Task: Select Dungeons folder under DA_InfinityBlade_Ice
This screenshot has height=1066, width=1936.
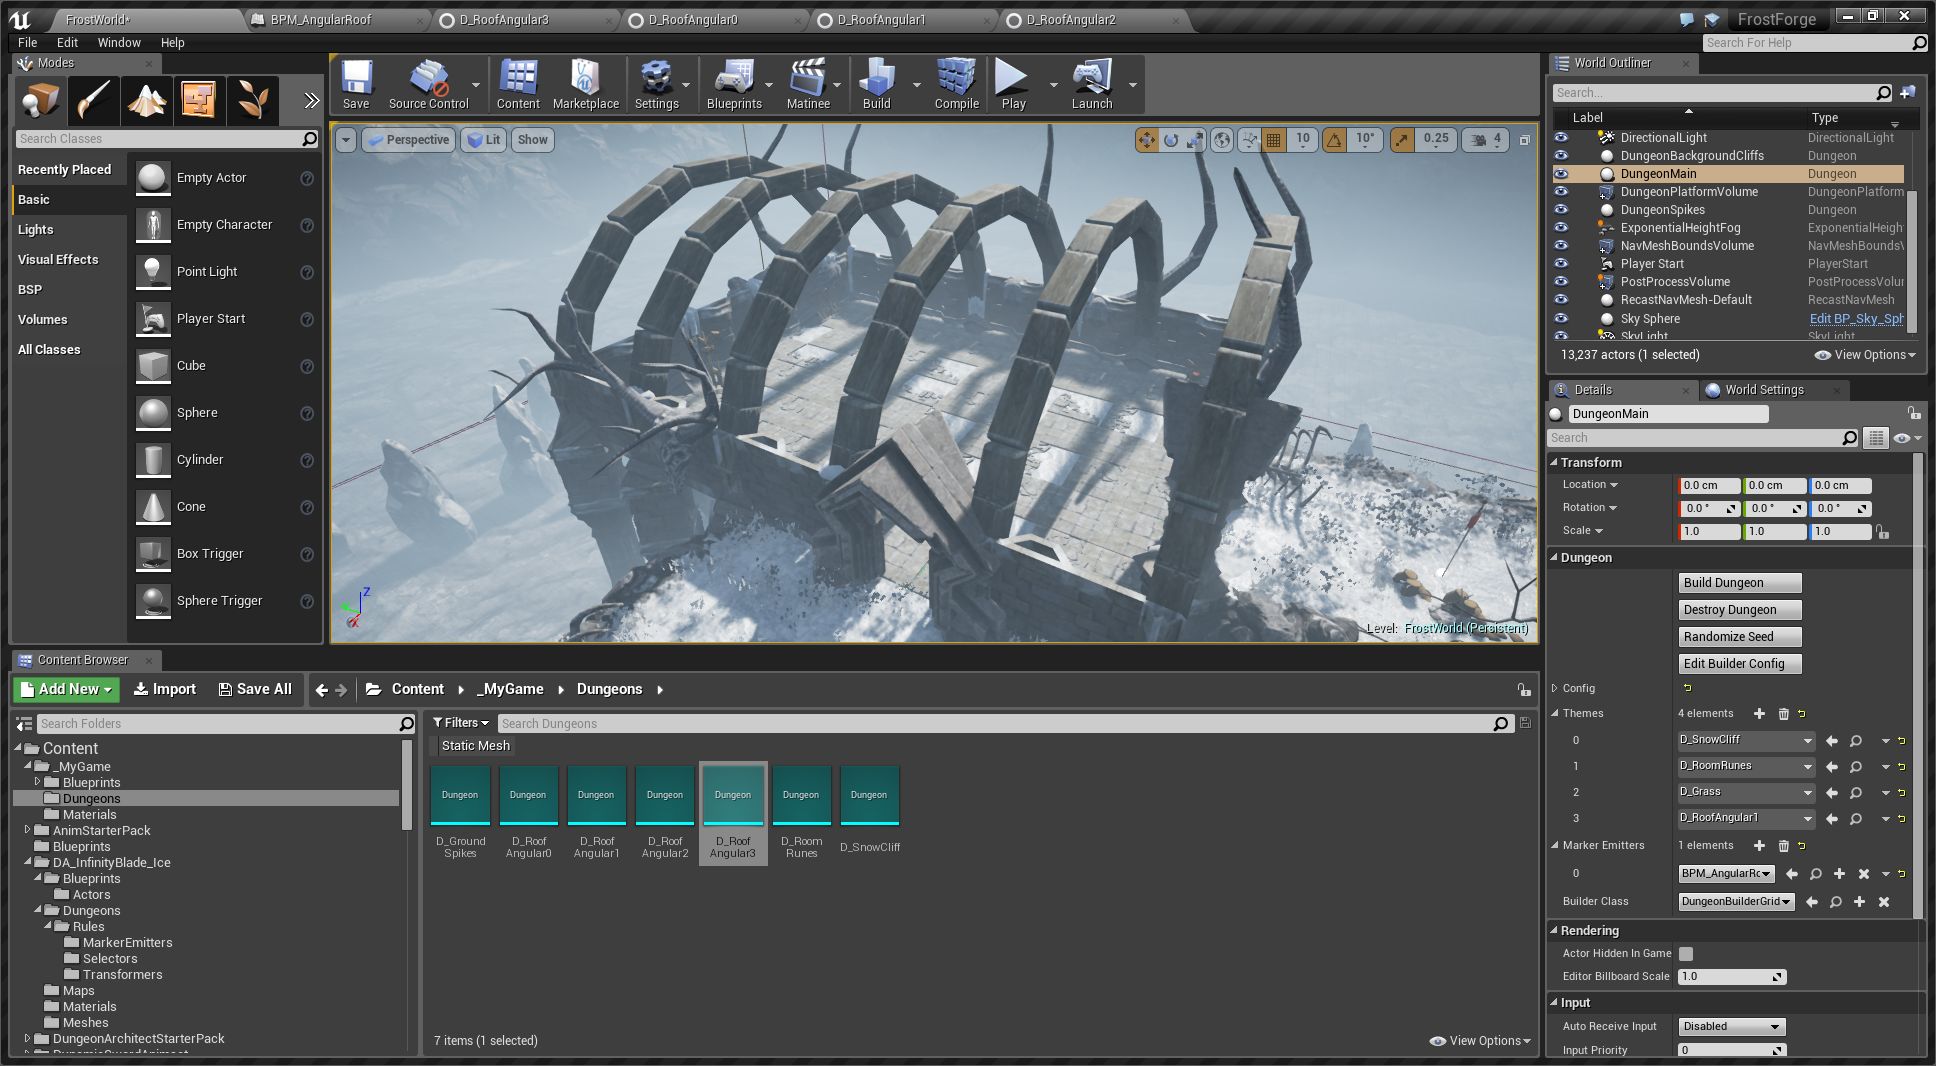Action: 91,911
